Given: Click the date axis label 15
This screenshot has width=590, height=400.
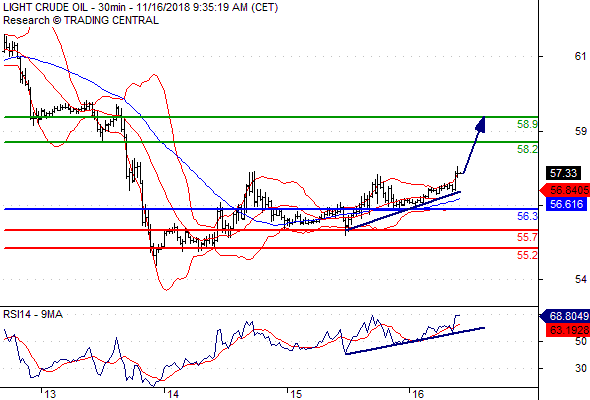Looking at the screenshot, I should (296, 394).
